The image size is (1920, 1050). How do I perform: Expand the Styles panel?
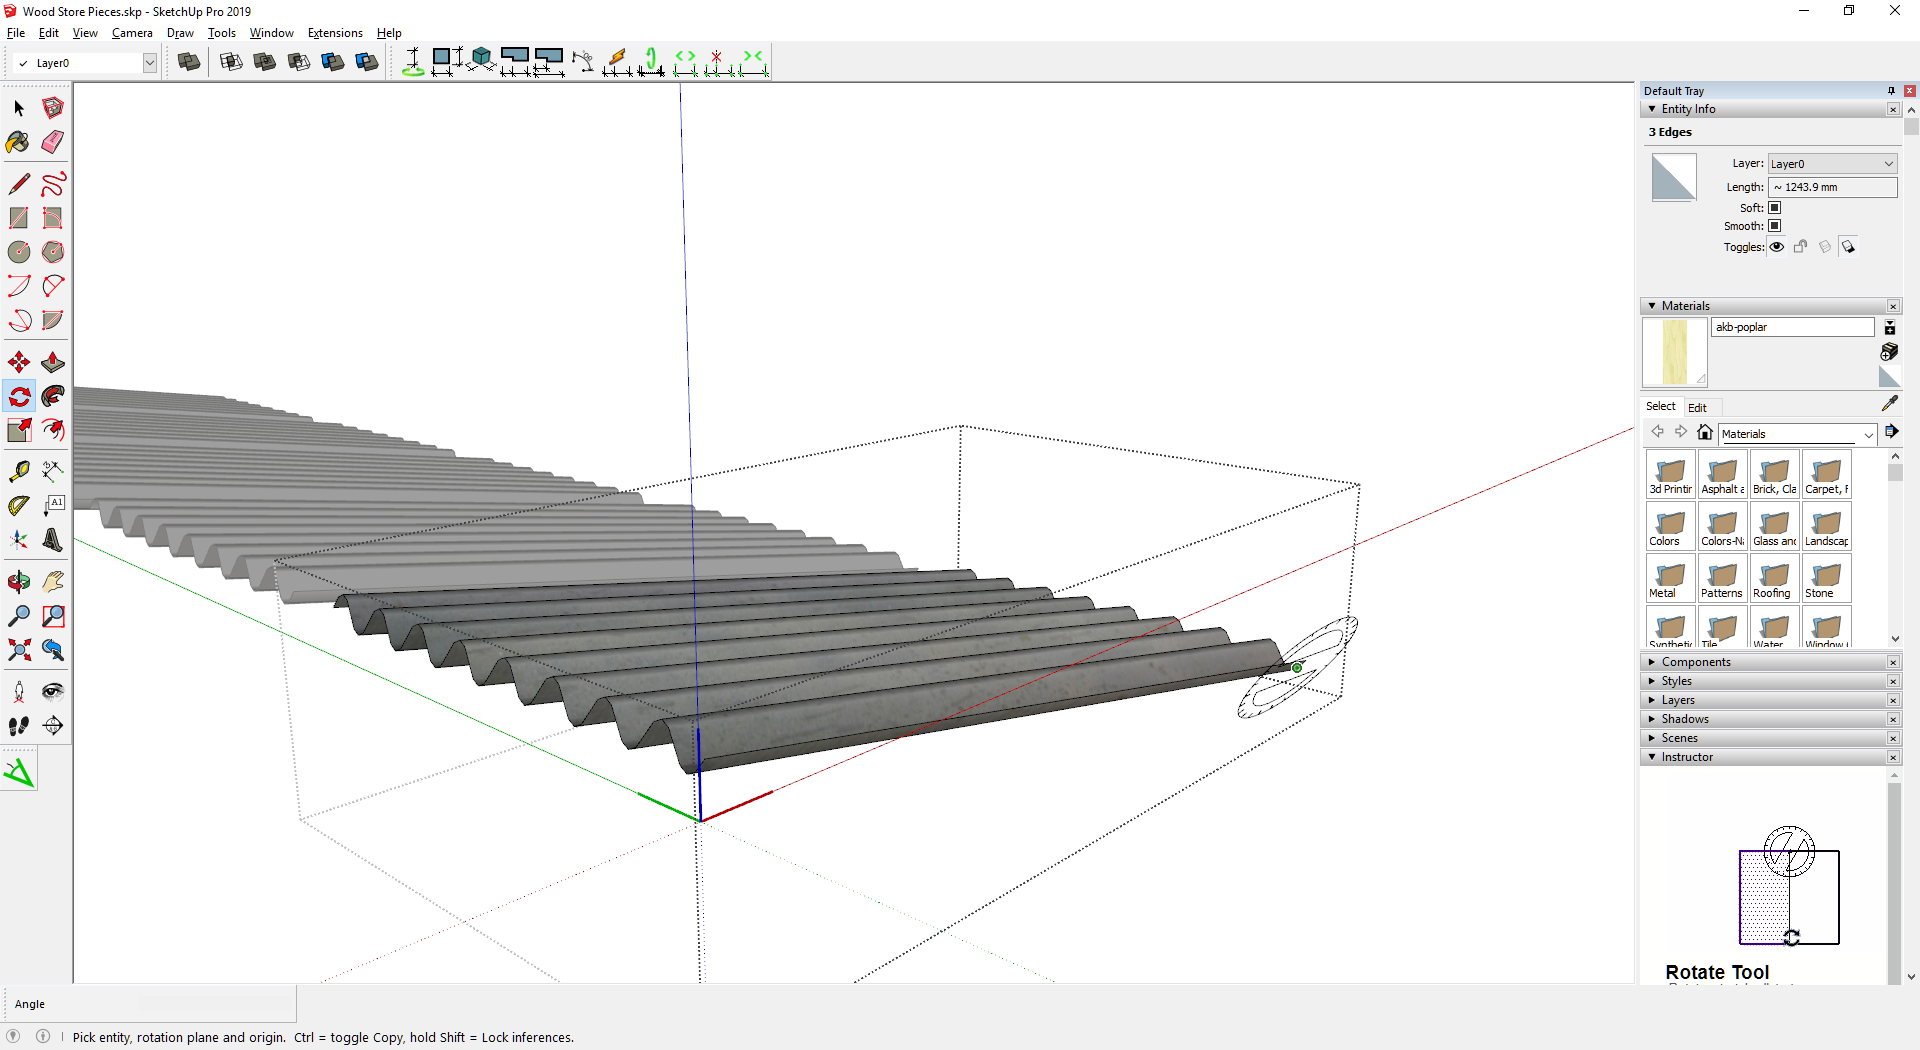tap(1652, 681)
